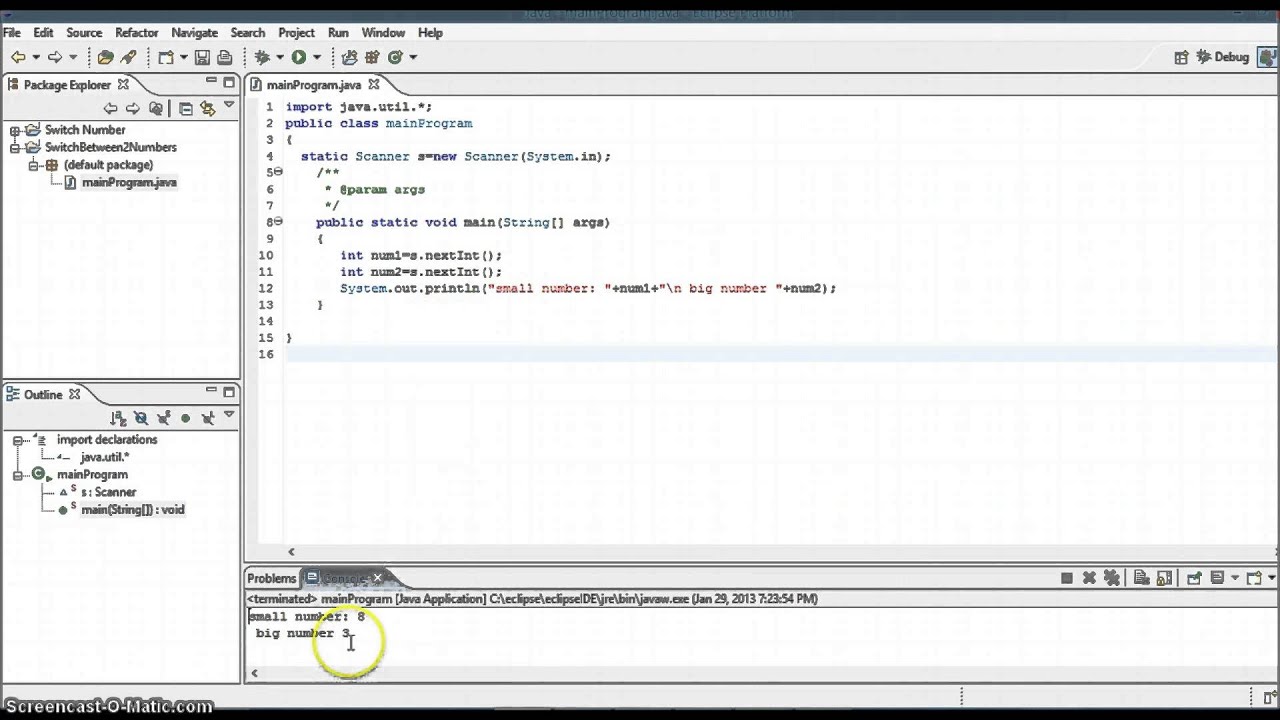This screenshot has width=1280, height=720.
Task: Open Forward history dropdown arrow
Action: click(x=73, y=58)
